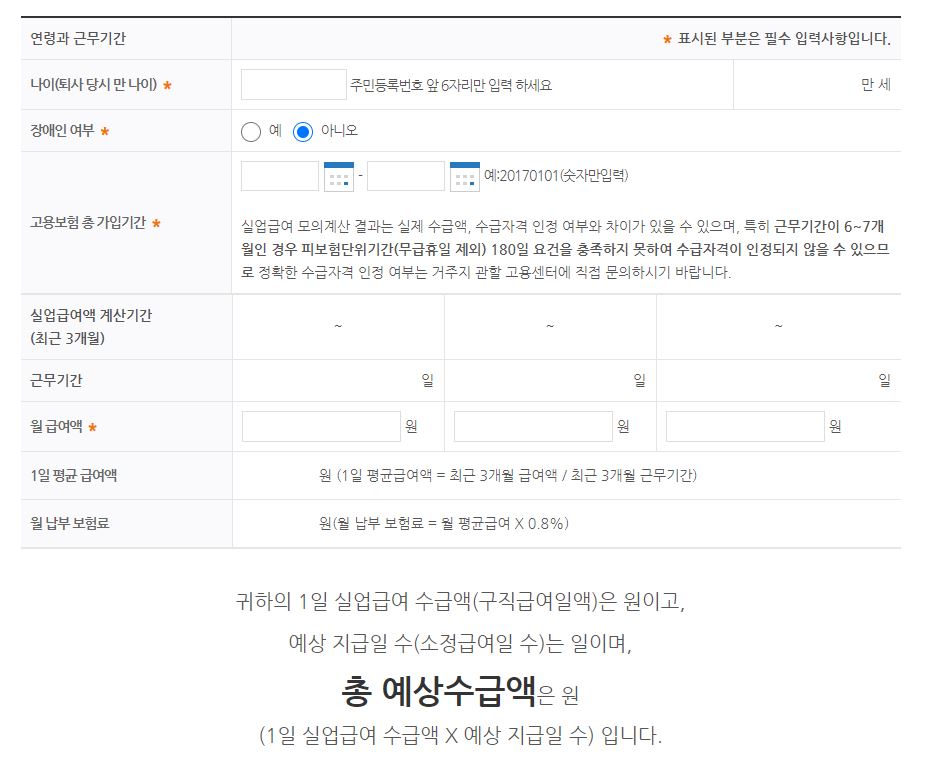The image size is (940, 773).
Task: Click the first monthly salary (월 급여액) field
Action: coord(321,426)
